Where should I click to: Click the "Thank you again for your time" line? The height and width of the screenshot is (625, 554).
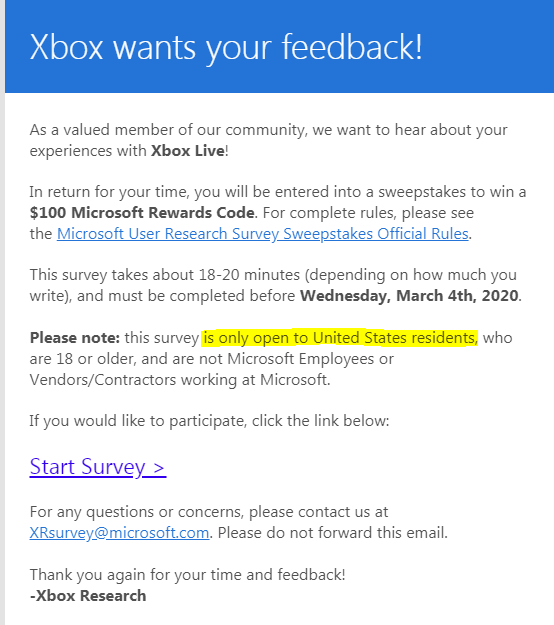pyautogui.click(x=187, y=575)
